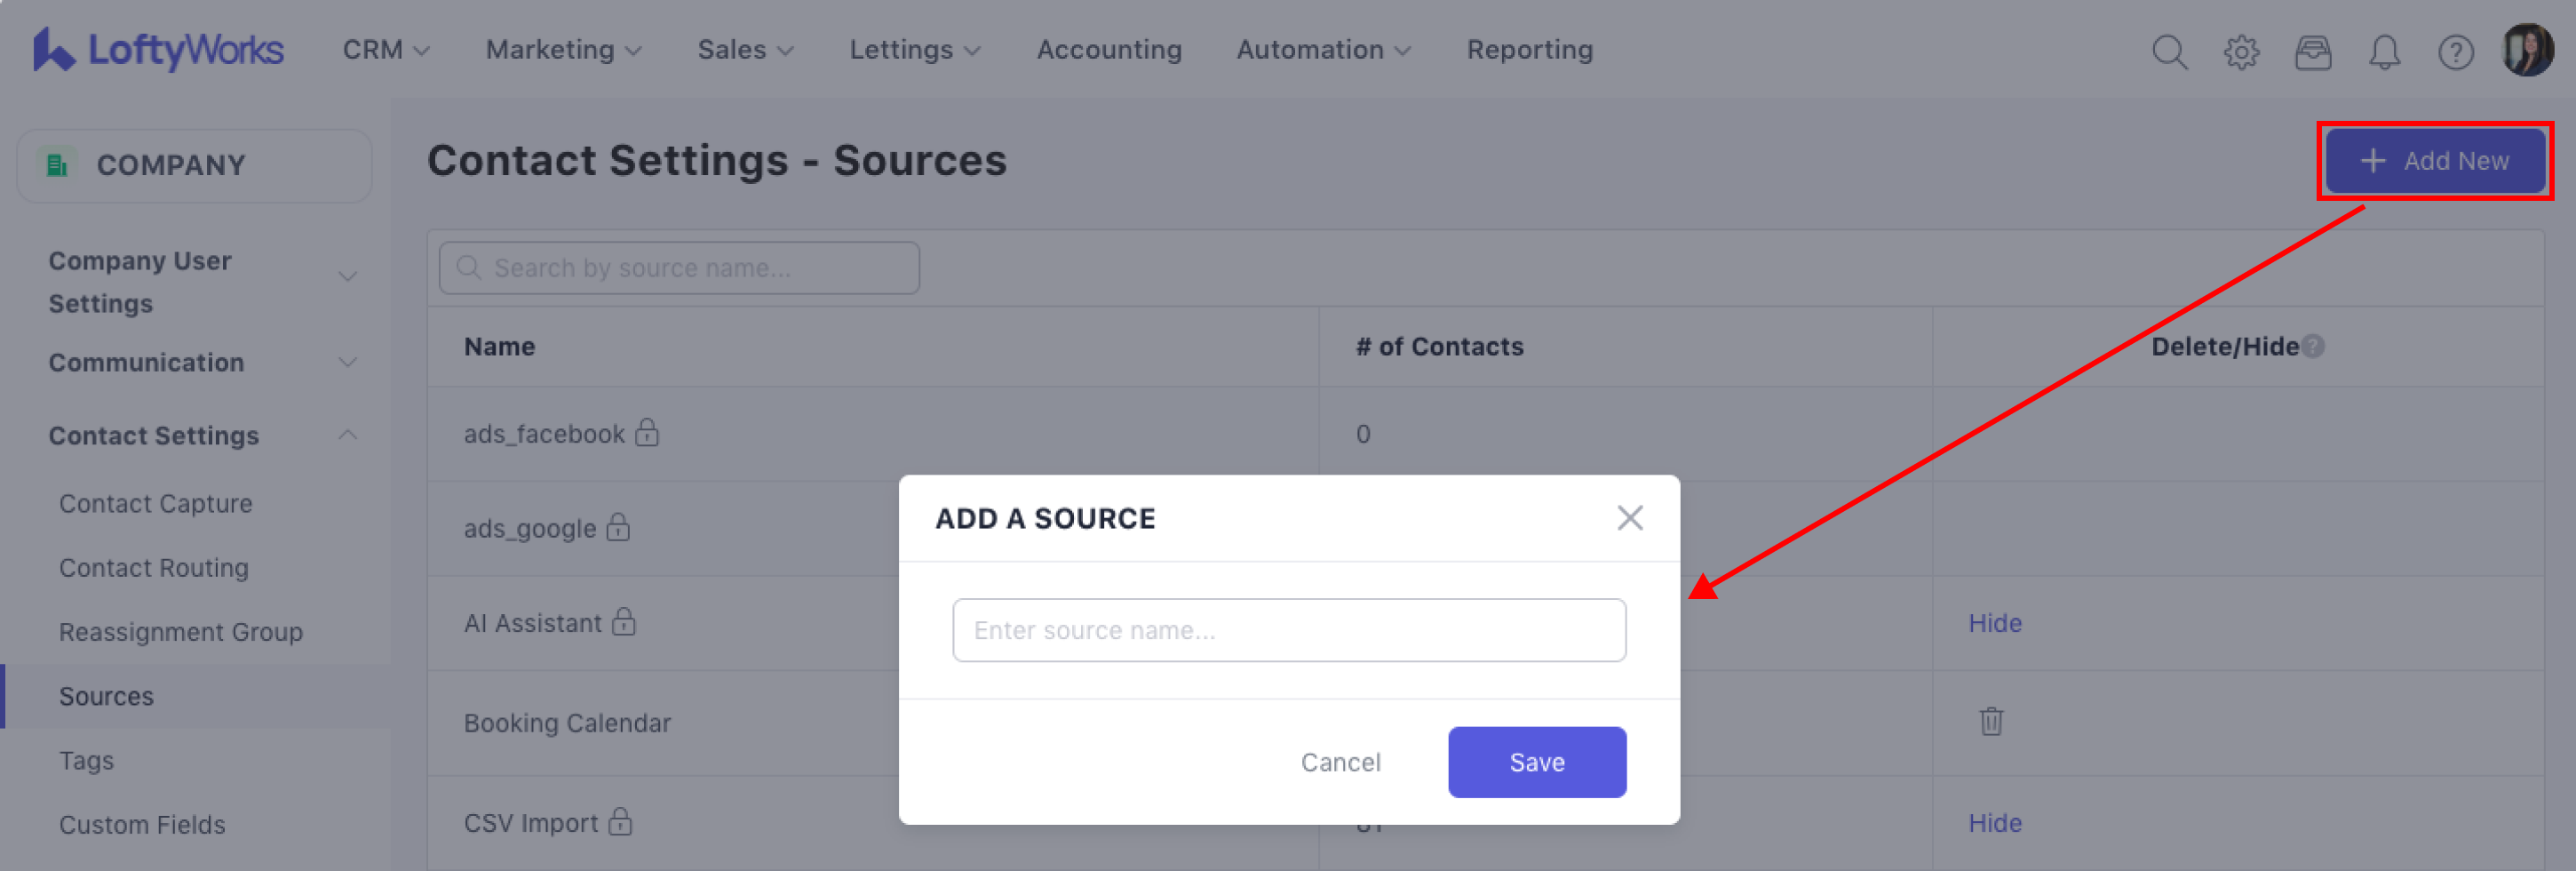Open the inbox tray icon
Viewport: 2576px width, 871px height.
[2312, 51]
